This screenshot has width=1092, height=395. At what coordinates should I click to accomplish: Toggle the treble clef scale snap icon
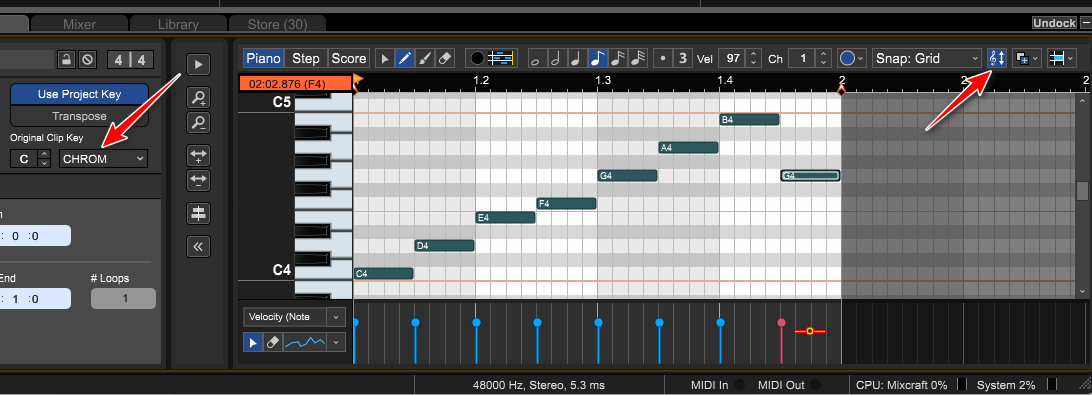[997, 59]
